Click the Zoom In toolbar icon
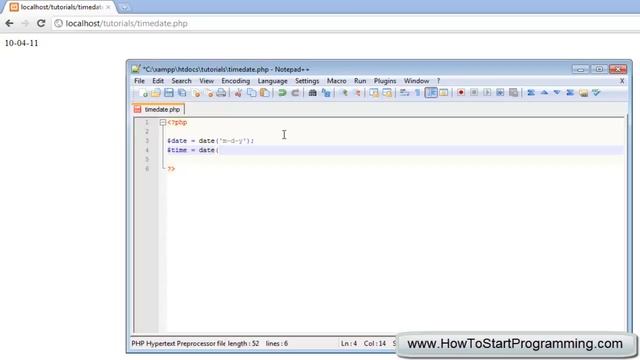640x360 pixels. pos(344,93)
